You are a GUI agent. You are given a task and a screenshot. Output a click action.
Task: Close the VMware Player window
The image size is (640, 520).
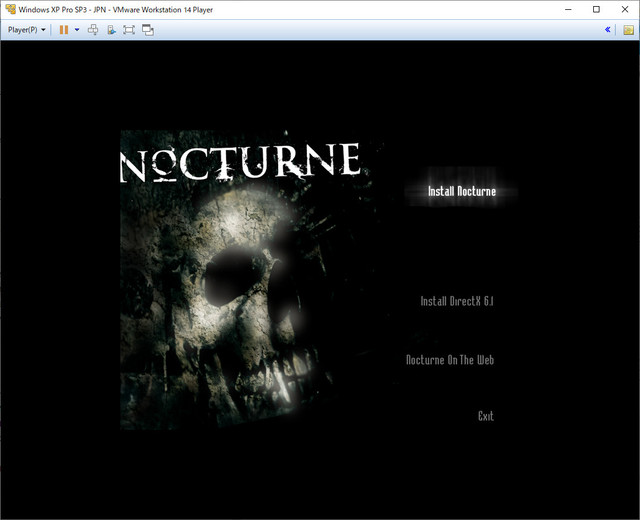tap(624, 9)
